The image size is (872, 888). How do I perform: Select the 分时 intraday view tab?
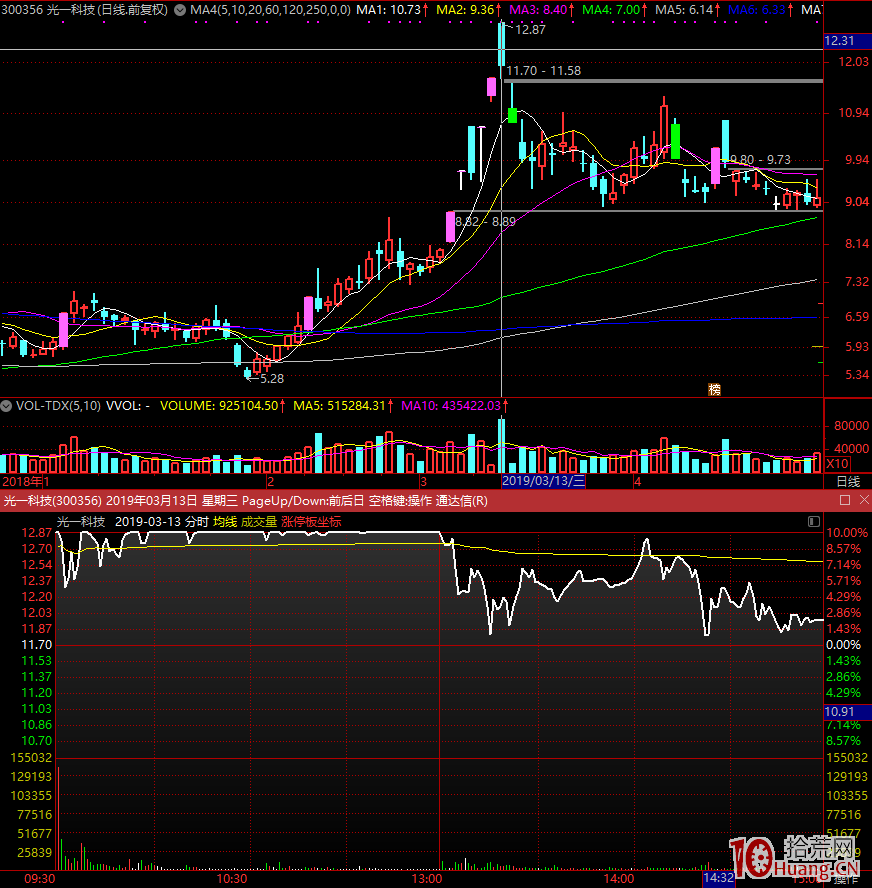197,521
